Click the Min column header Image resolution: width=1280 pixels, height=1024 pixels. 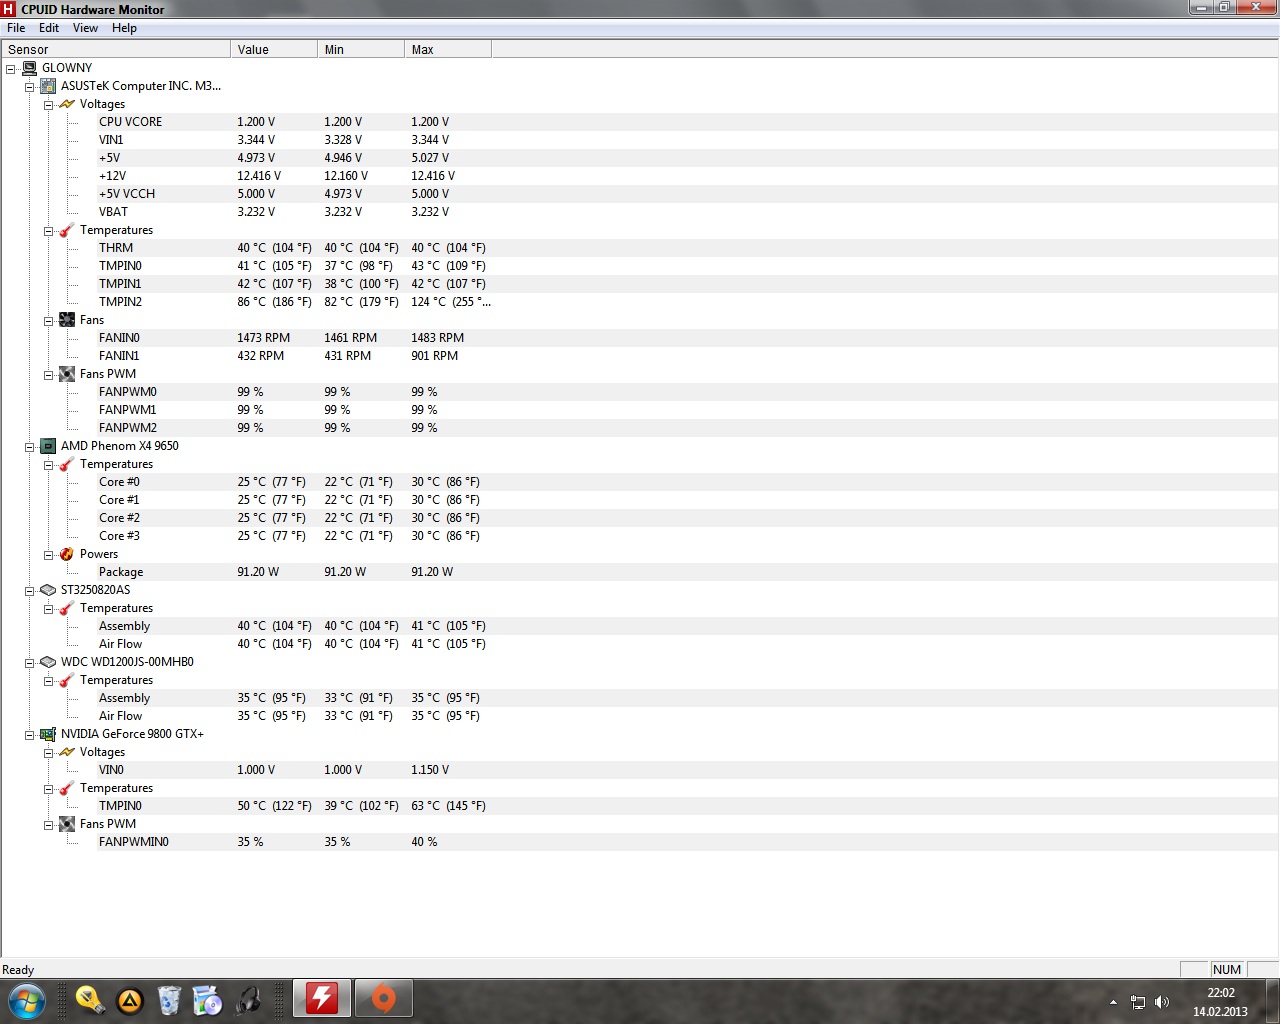[x=361, y=49]
